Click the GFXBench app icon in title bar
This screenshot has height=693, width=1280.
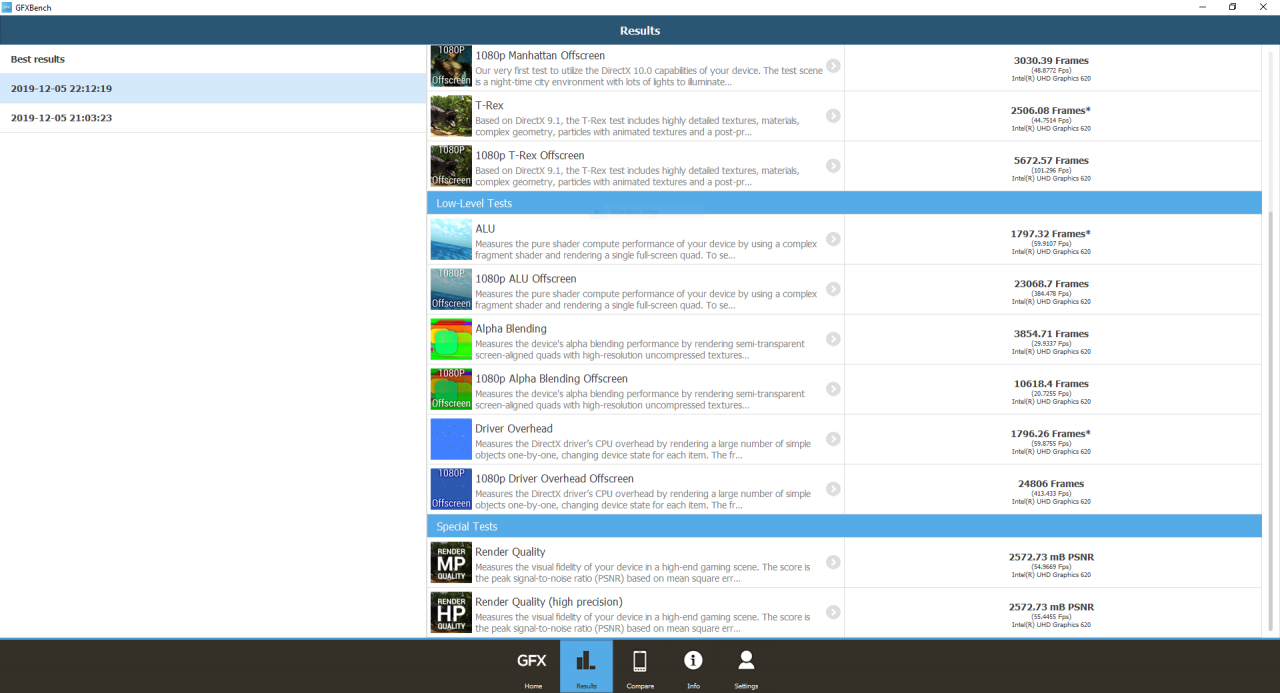(7, 7)
